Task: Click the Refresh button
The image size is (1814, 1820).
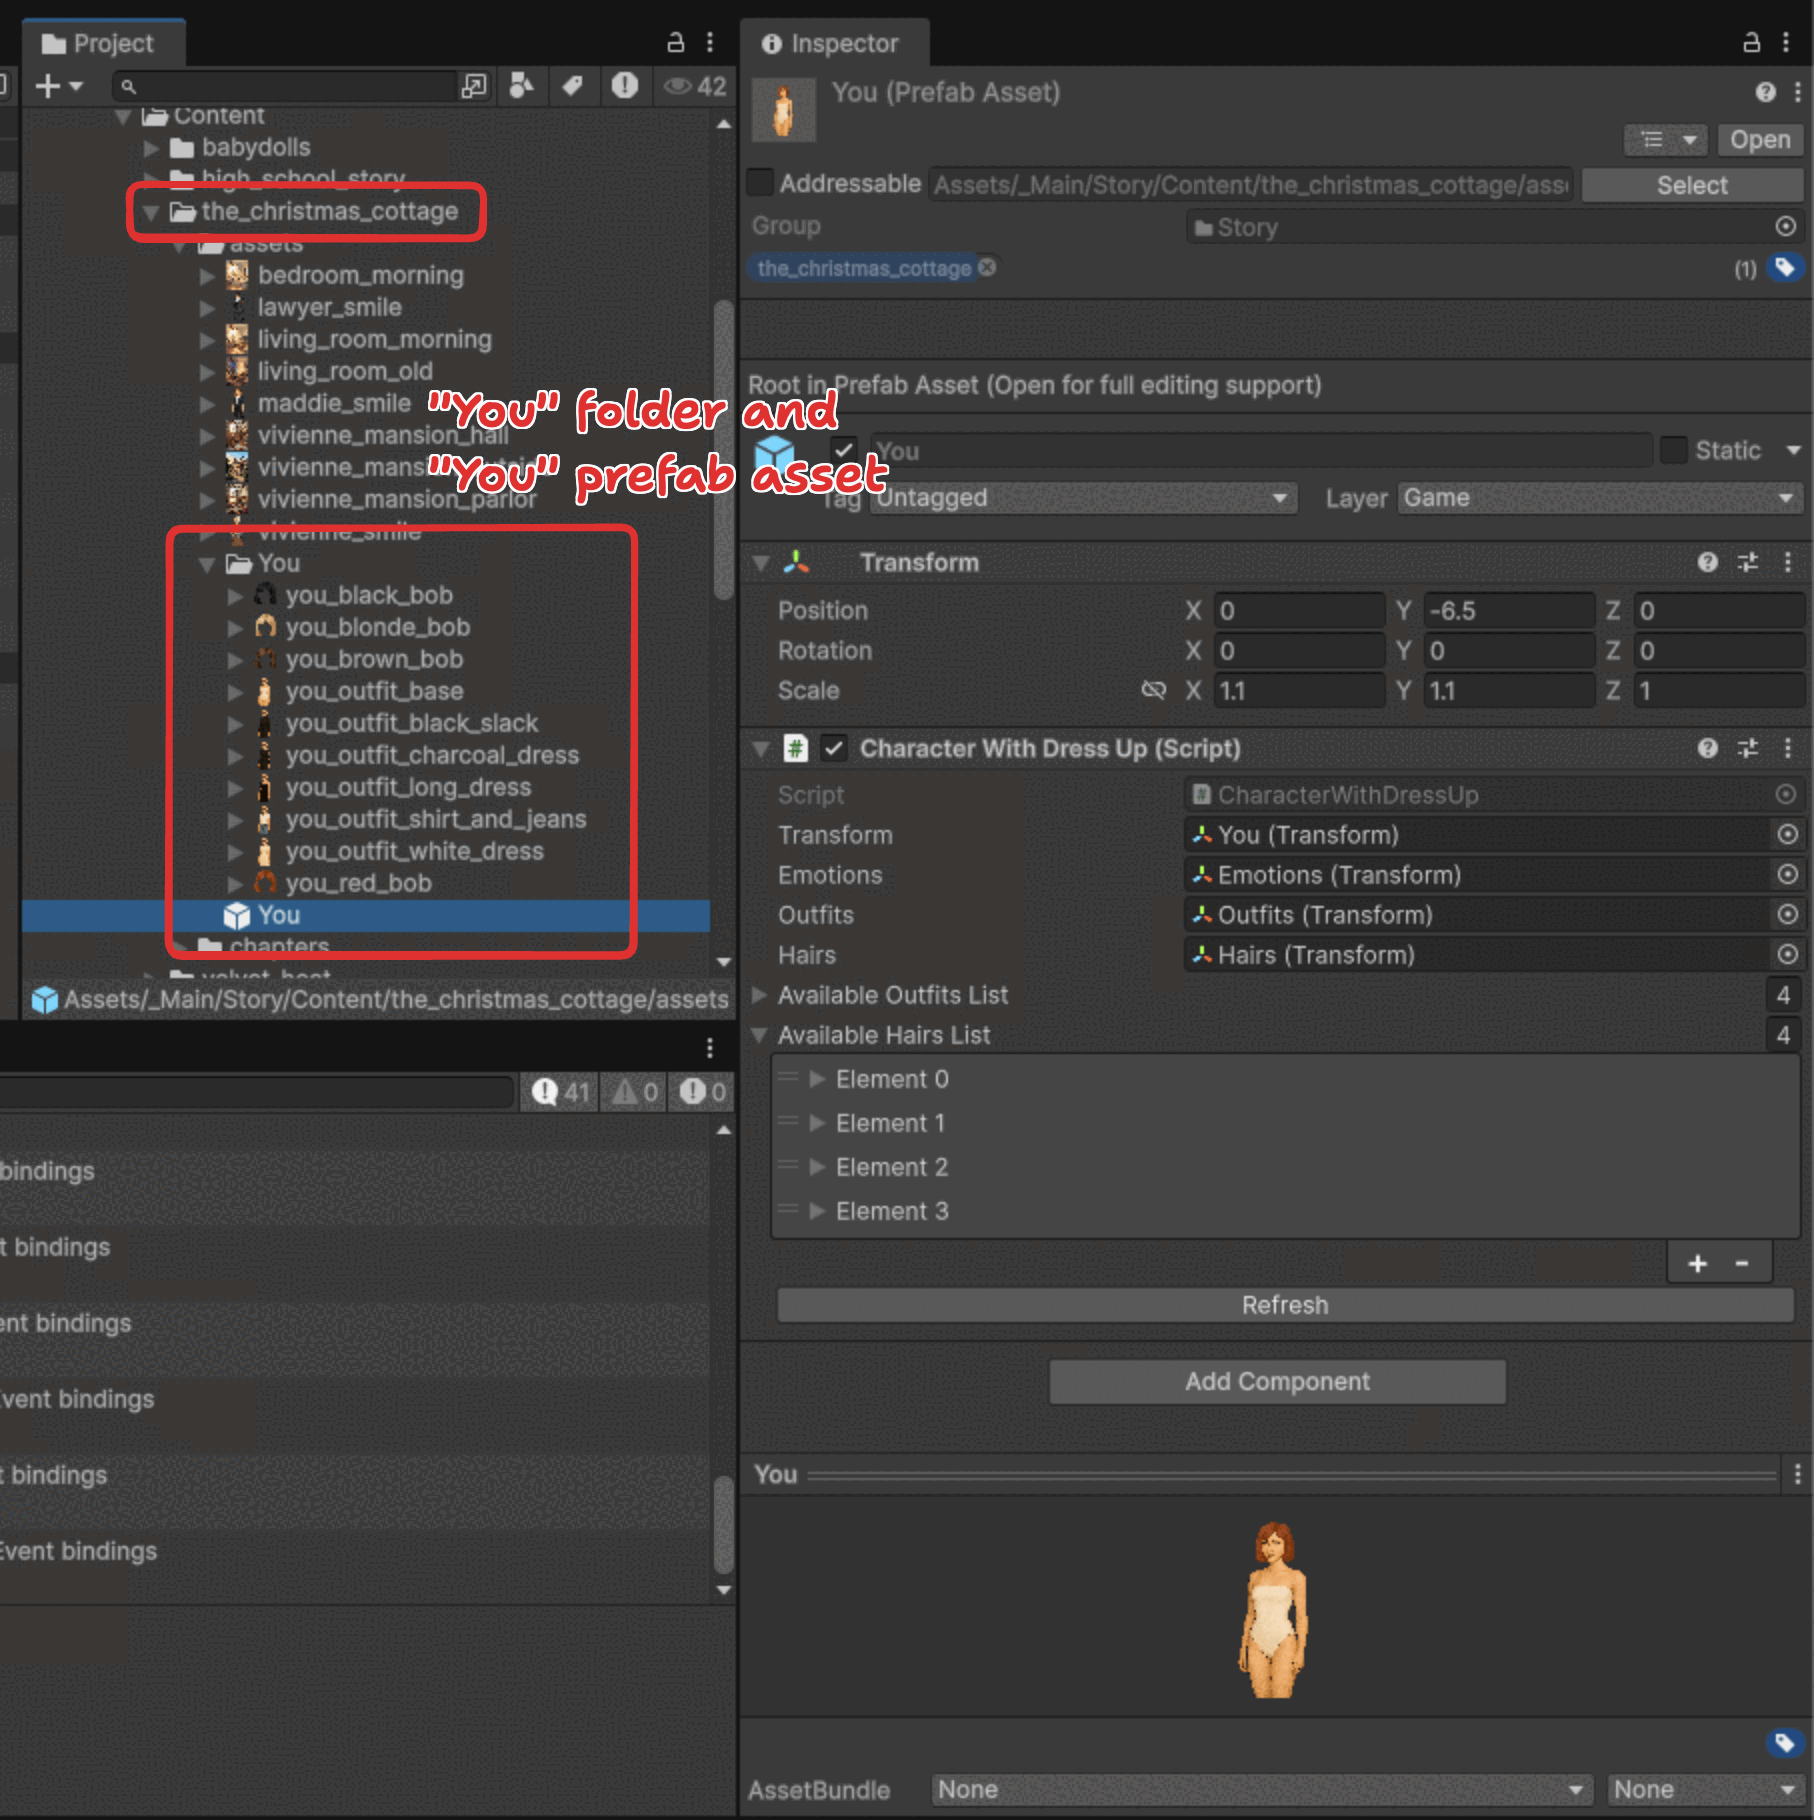Action: click(1284, 1305)
